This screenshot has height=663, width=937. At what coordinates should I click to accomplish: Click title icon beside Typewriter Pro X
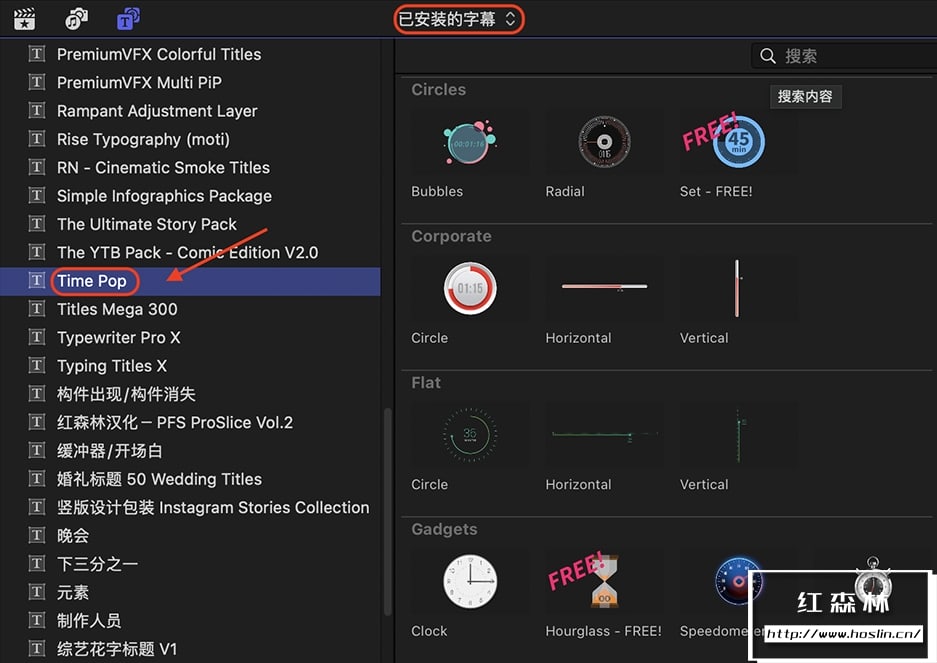pos(36,337)
